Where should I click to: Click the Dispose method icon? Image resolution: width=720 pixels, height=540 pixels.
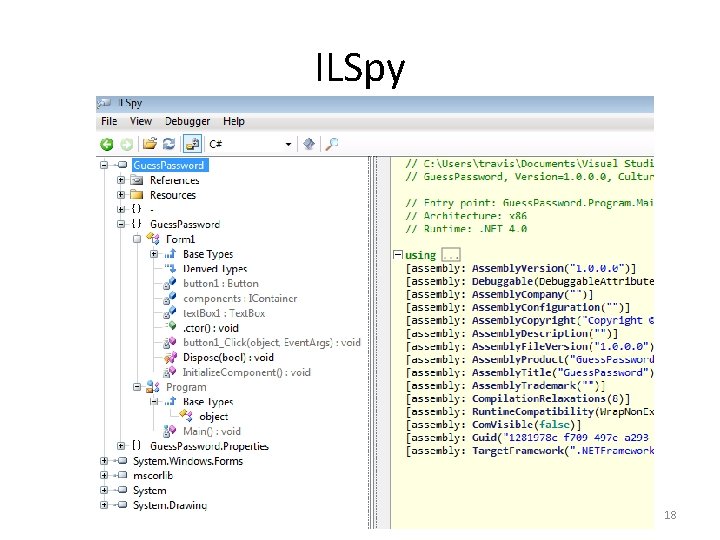[x=170, y=357]
